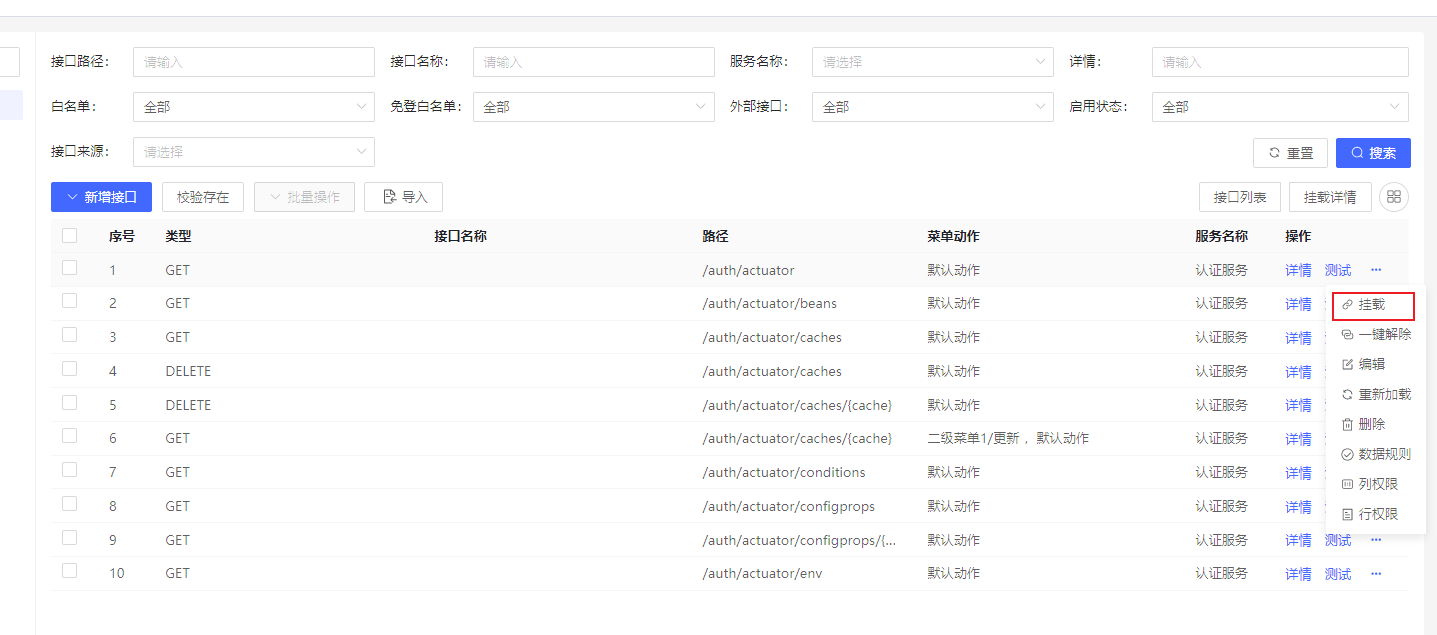
Task: Check the checkbox for row 1
Action: tap(69, 268)
